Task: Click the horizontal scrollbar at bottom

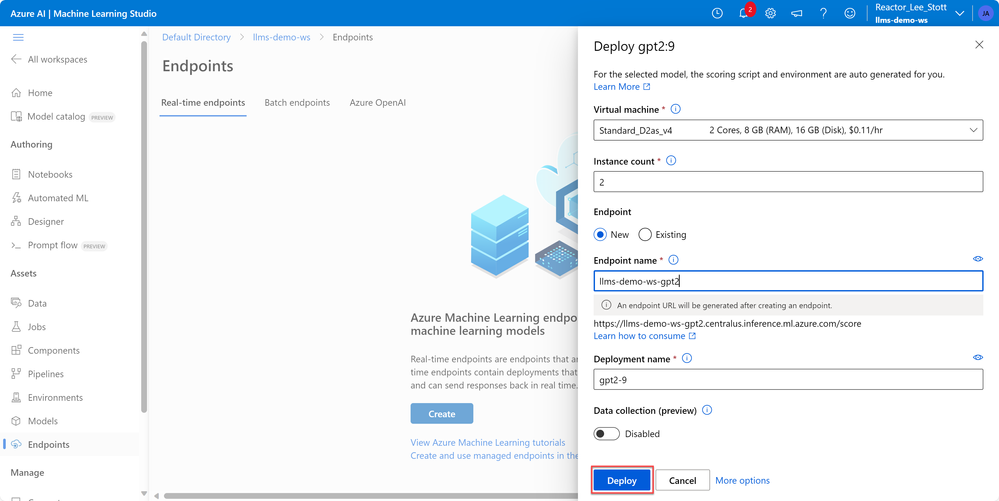Action: (370, 495)
